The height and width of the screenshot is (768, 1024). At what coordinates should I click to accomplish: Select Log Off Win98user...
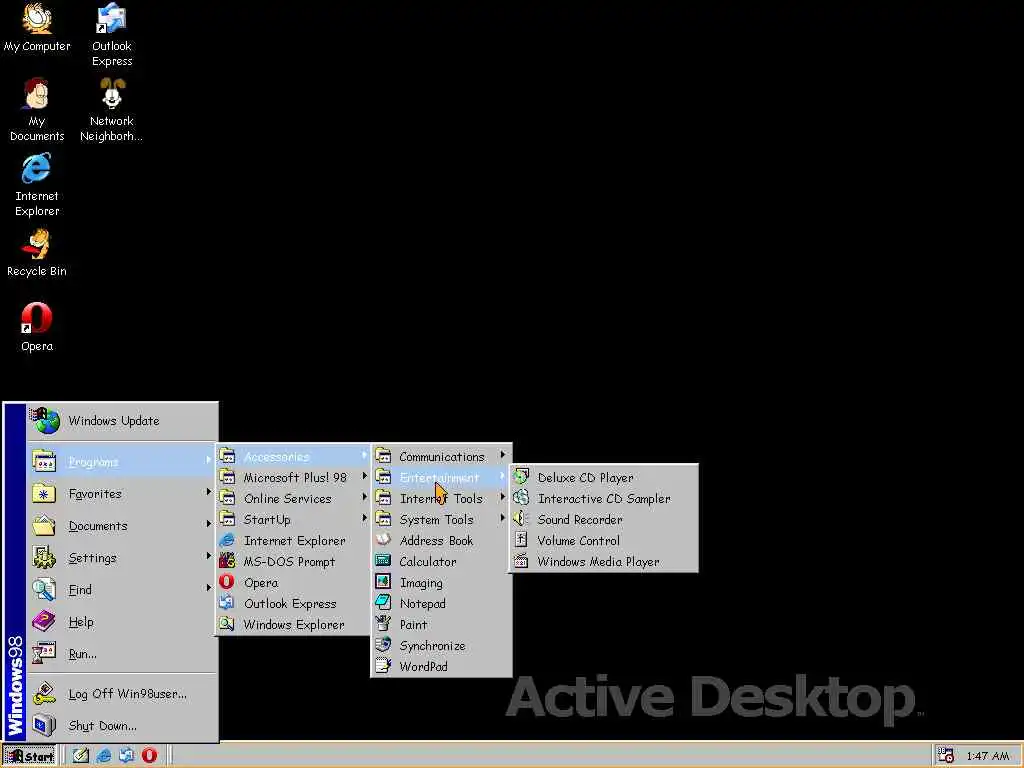tap(121, 694)
